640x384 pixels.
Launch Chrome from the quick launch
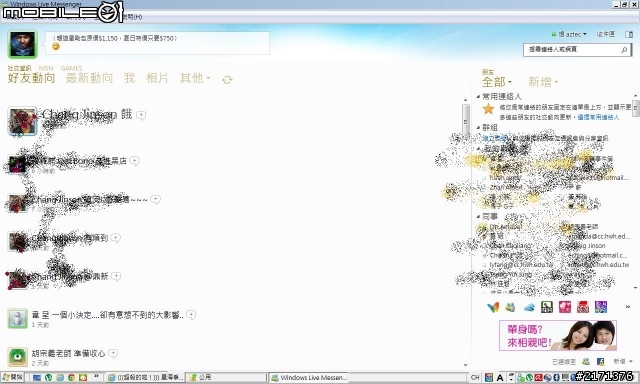tap(71, 378)
